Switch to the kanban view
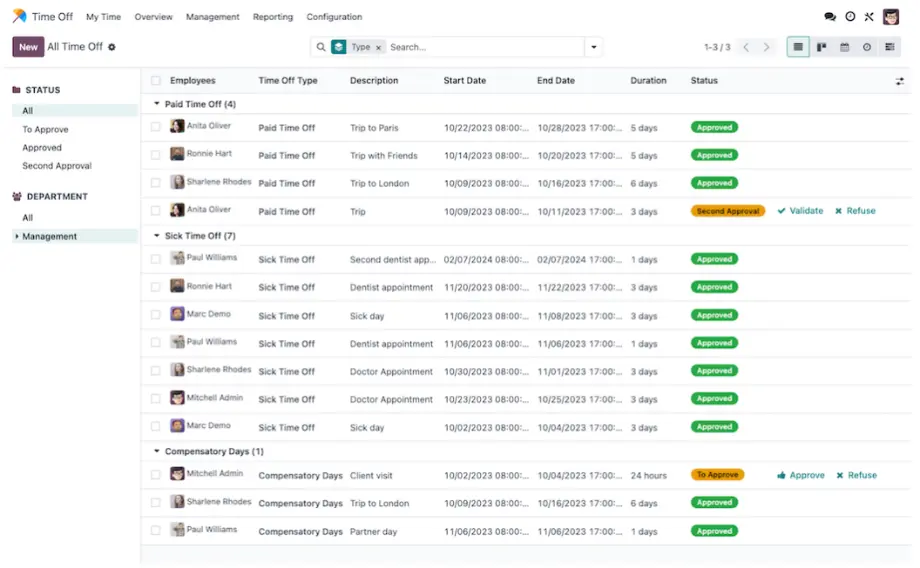The width and height of the screenshot is (920, 568). 821,47
